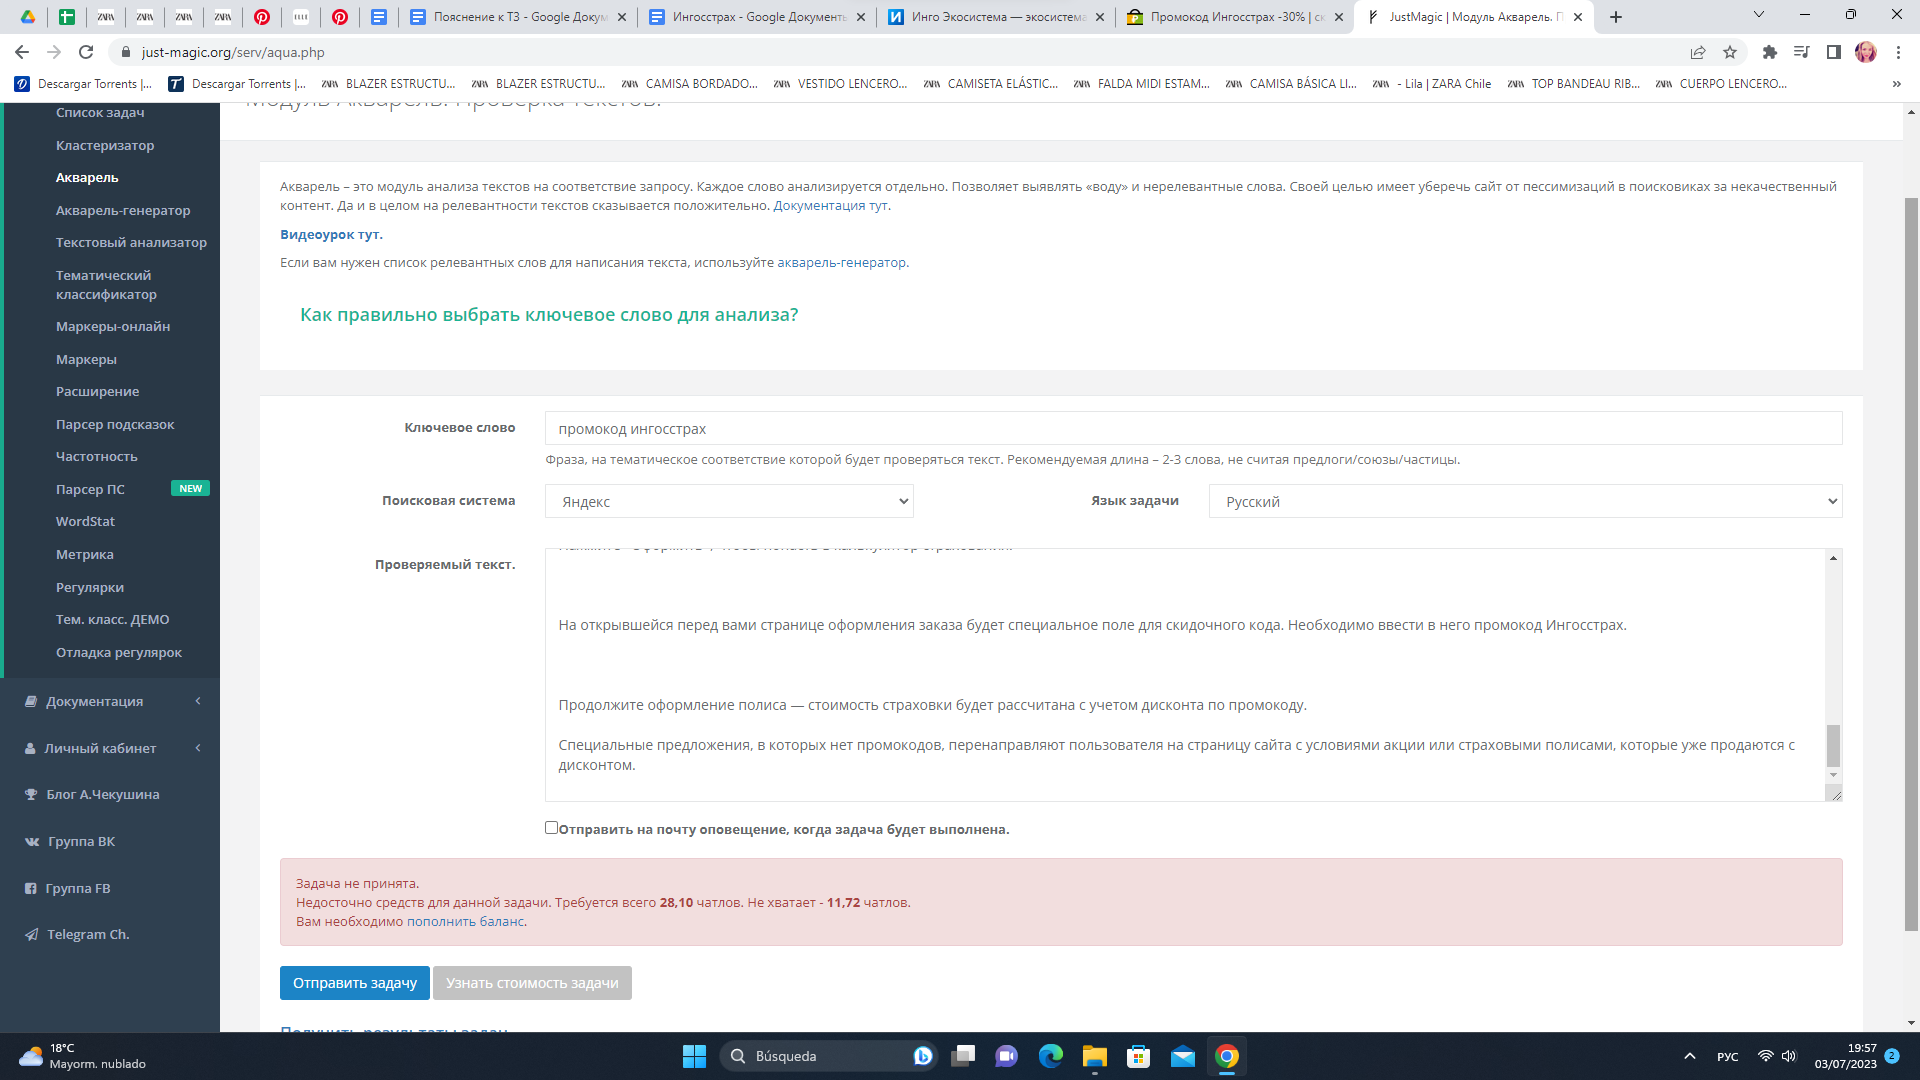Click the page vertical scrollbar thumb
This screenshot has height=1080, width=1920.
tap(1911, 565)
